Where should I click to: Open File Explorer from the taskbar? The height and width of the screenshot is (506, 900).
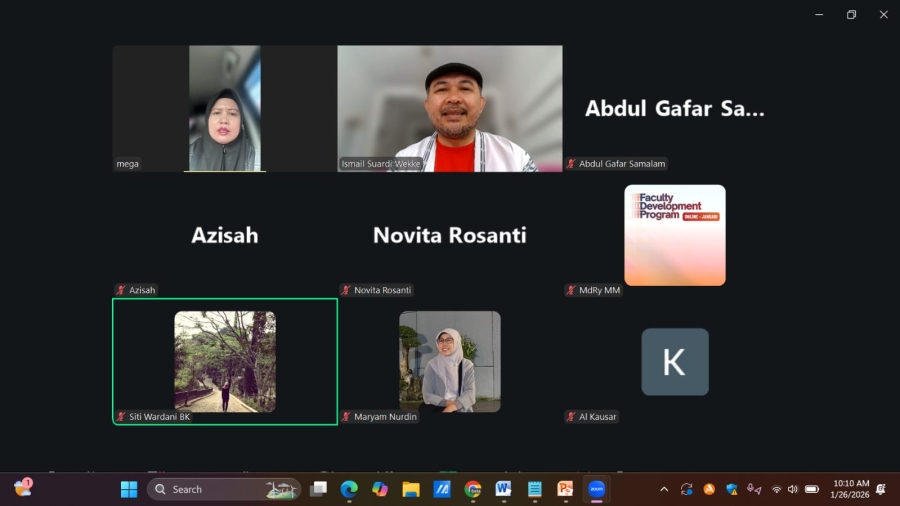click(x=411, y=489)
